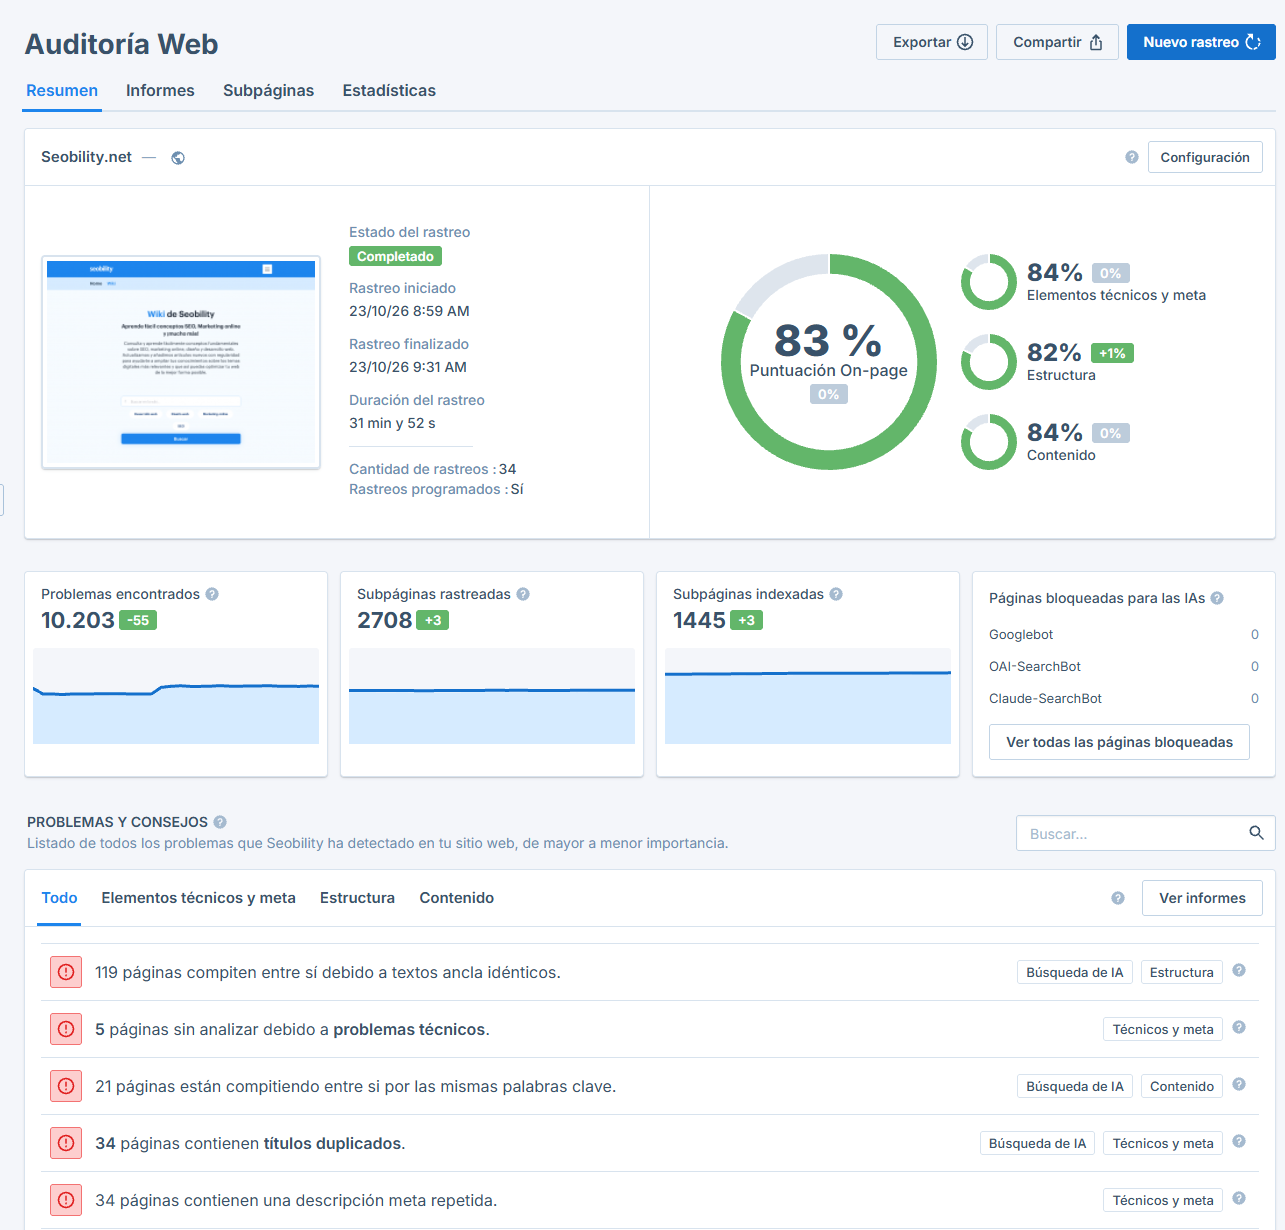The image size is (1285, 1230).
Task: Click the 83% Puntuación On-page donut chart
Action: coord(829,361)
